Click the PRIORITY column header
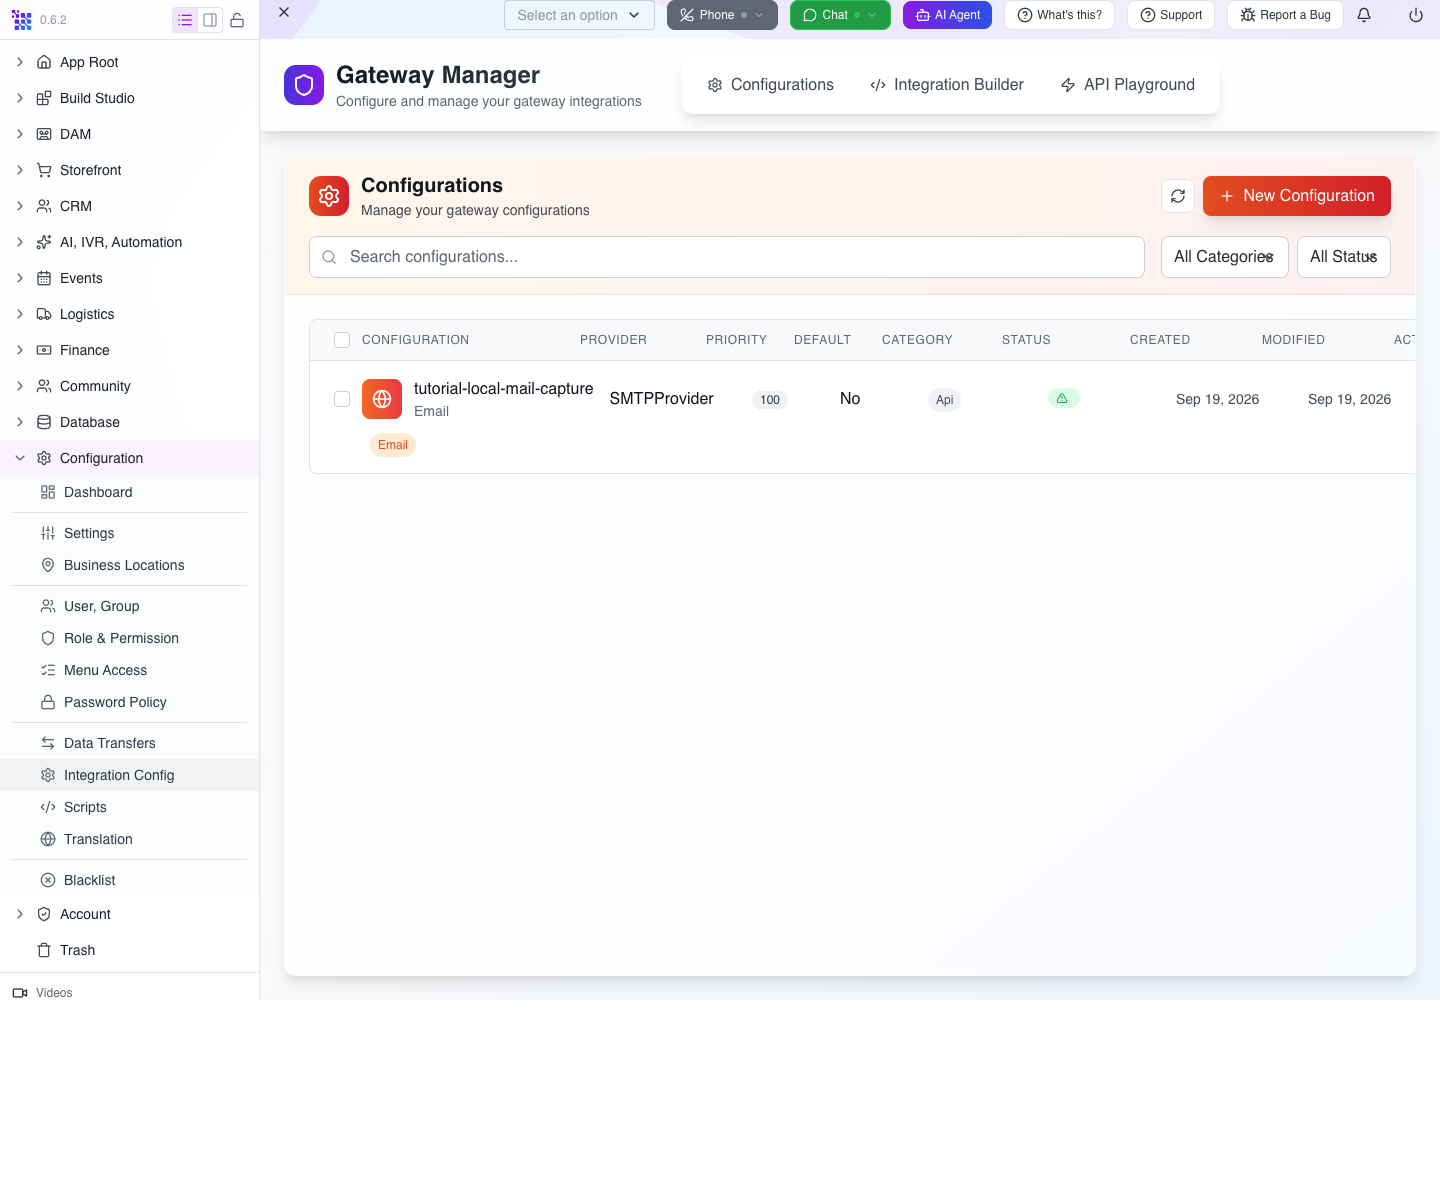This screenshot has width=1440, height=1200. pos(736,340)
